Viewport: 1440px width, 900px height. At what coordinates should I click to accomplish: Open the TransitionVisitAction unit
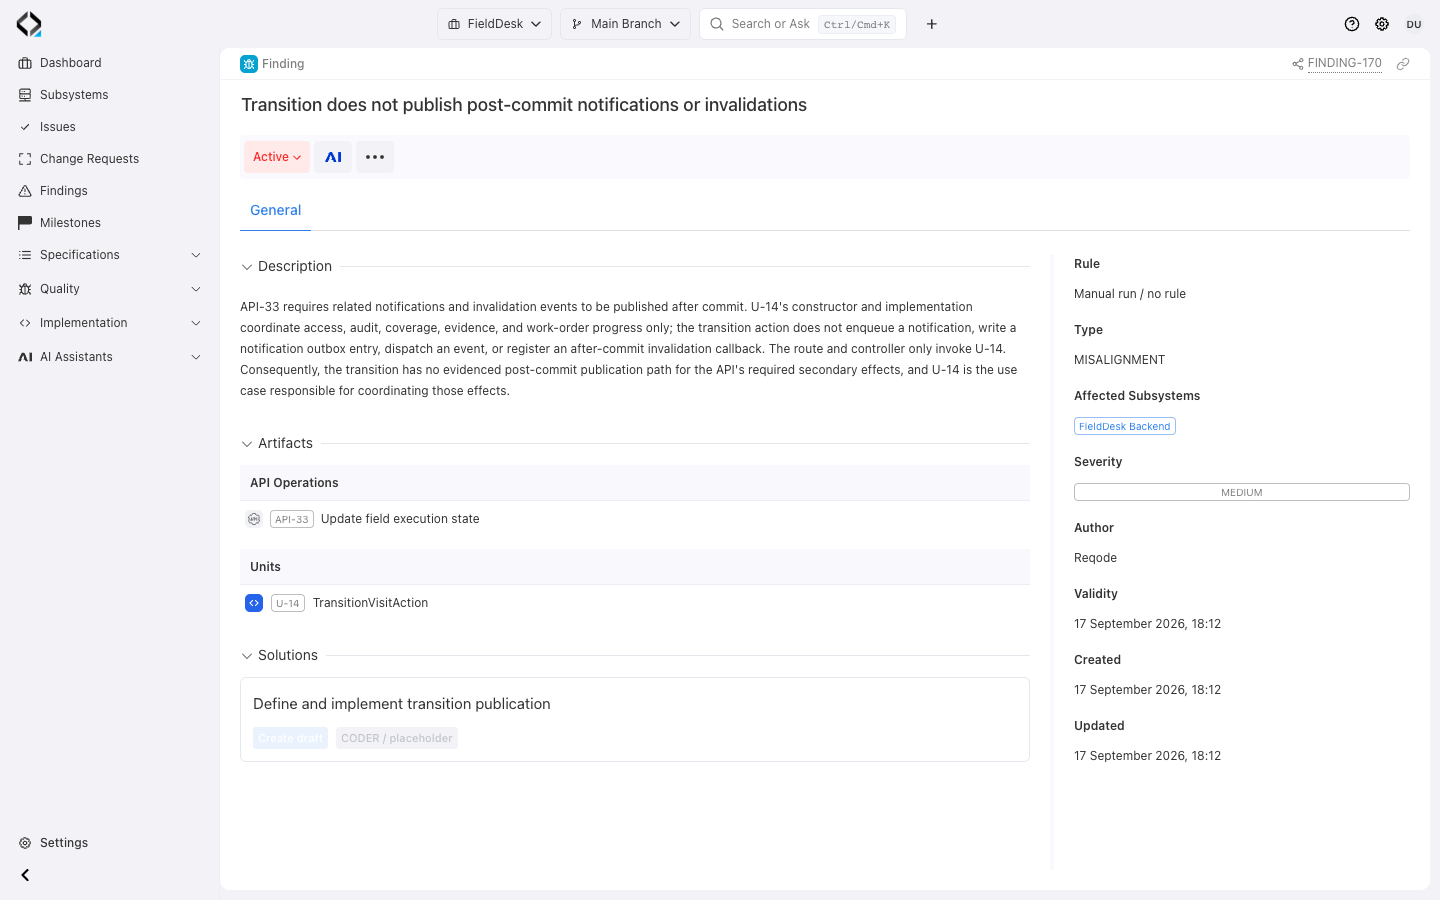click(370, 603)
